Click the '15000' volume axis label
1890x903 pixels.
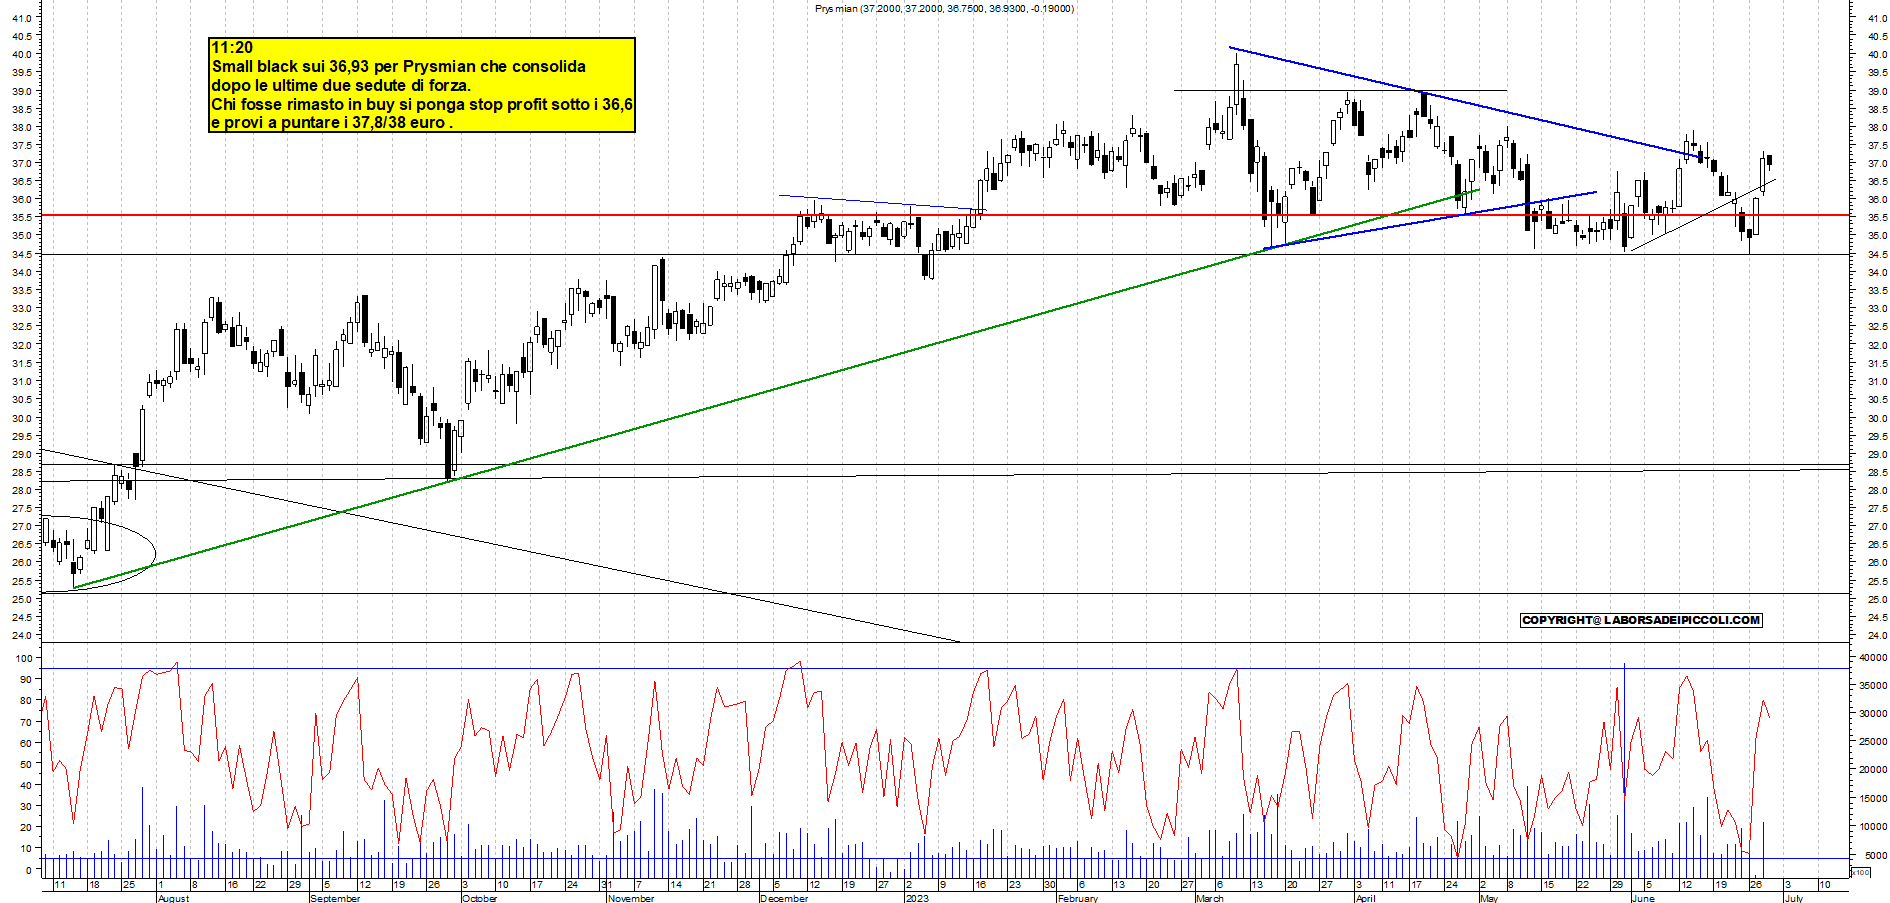1872,798
